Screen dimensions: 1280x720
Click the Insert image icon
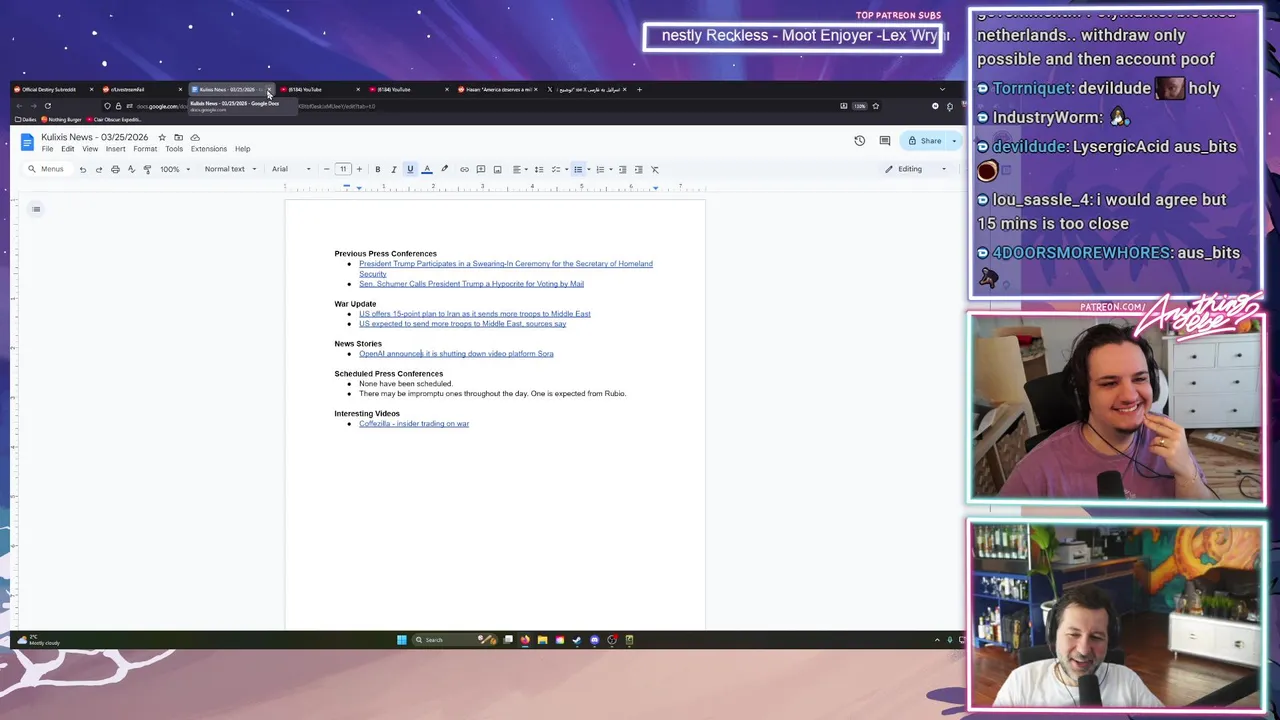(x=497, y=169)
